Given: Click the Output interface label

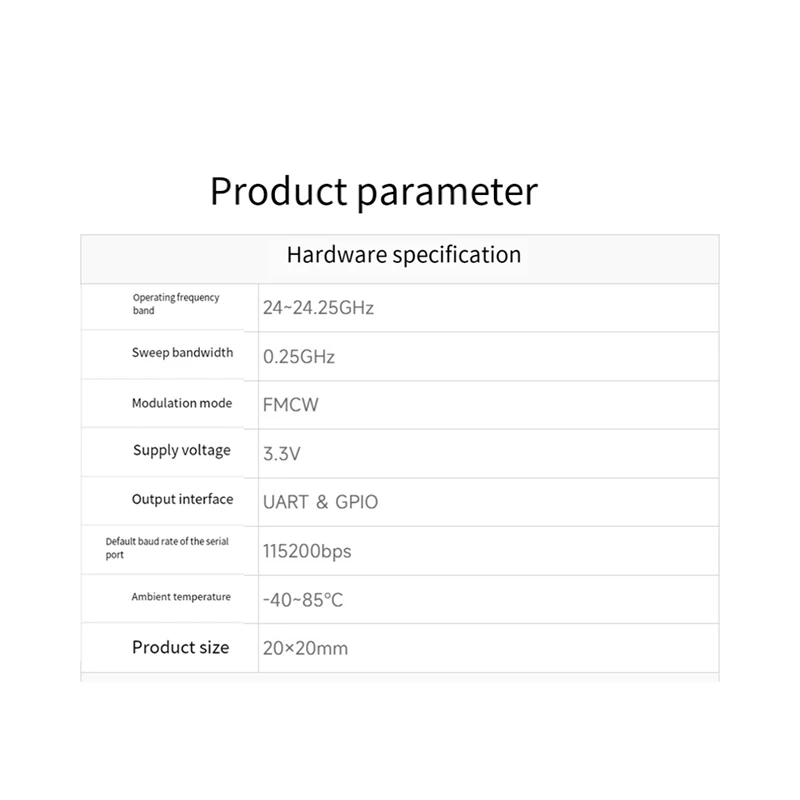Looking at the screenshot, I should 182,499.
